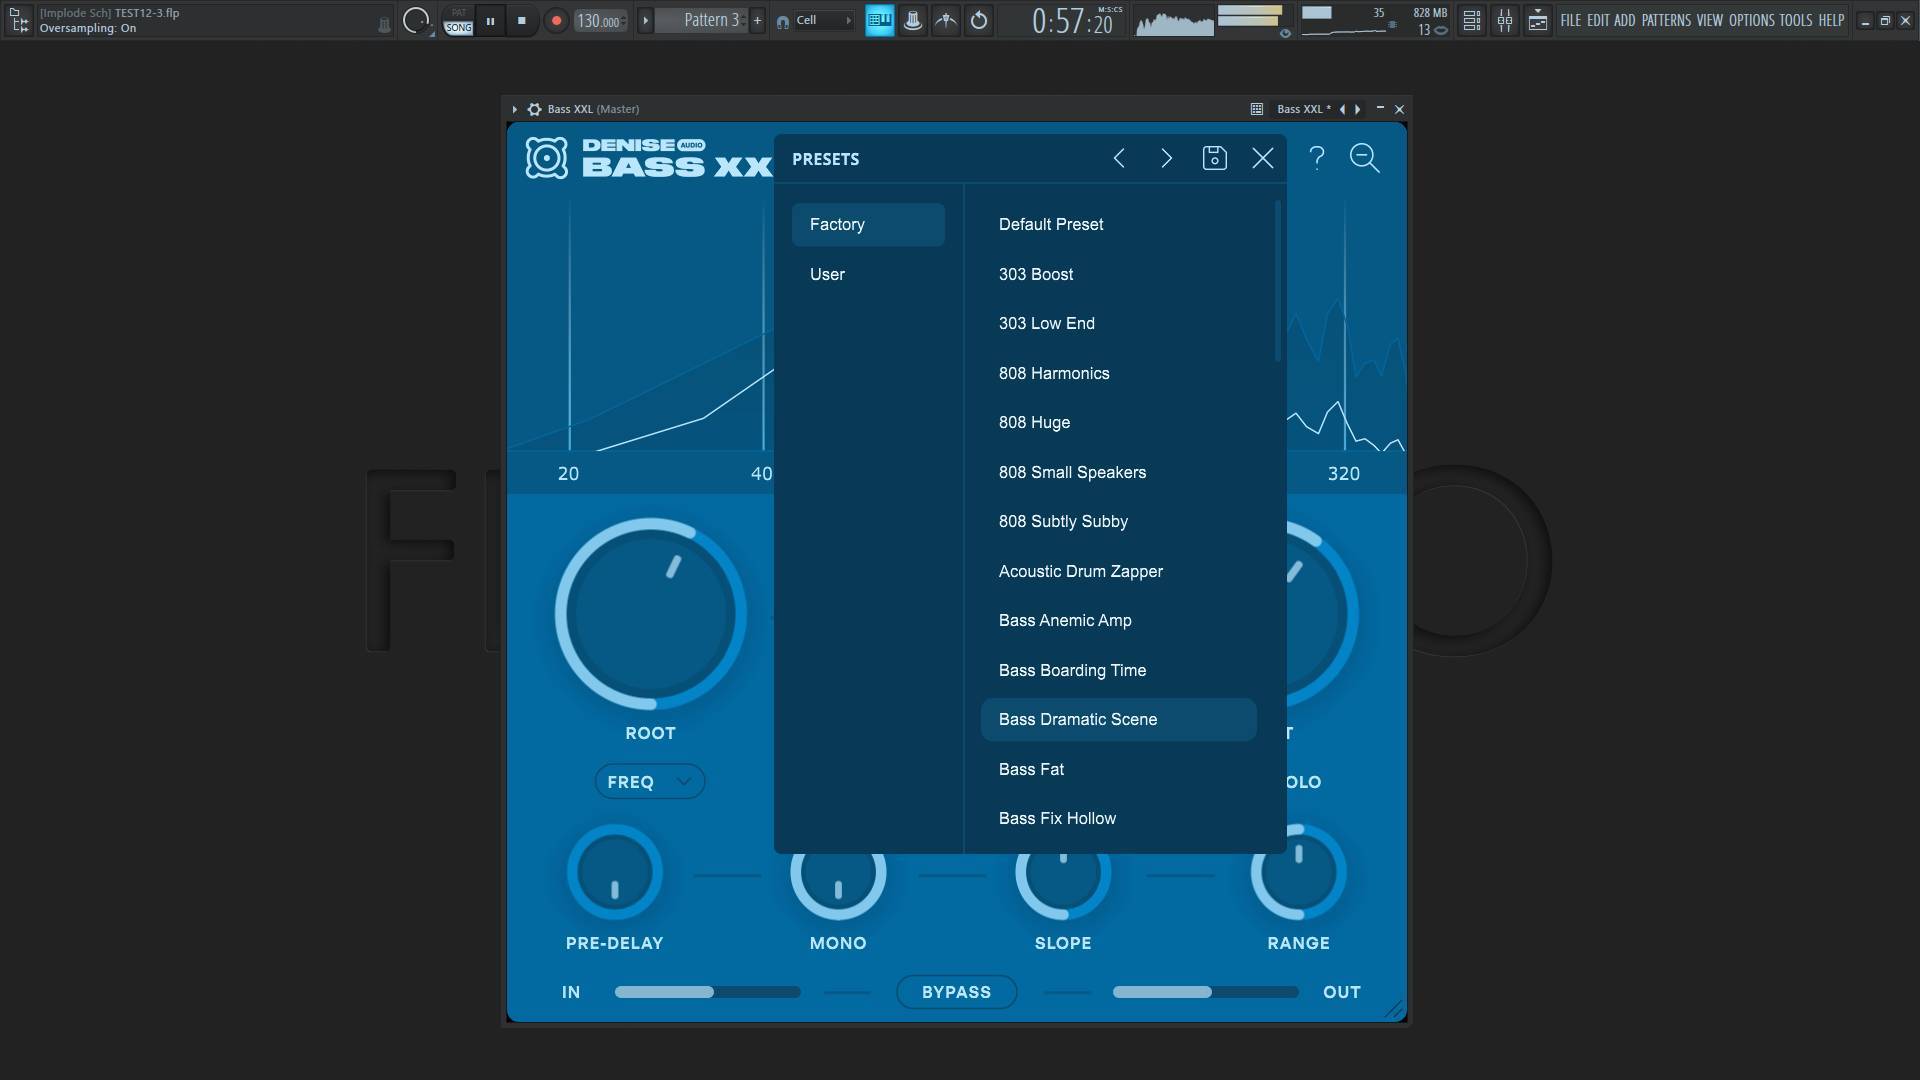Open the help question mark icon
The width and height of the screenshot is (1920, 1080).
[x=1317, y=158]
